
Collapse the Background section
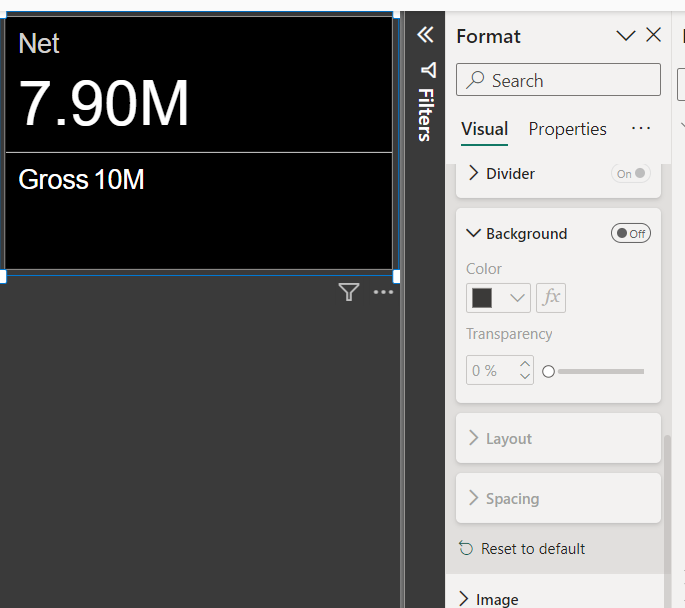[x=474, y=233]
